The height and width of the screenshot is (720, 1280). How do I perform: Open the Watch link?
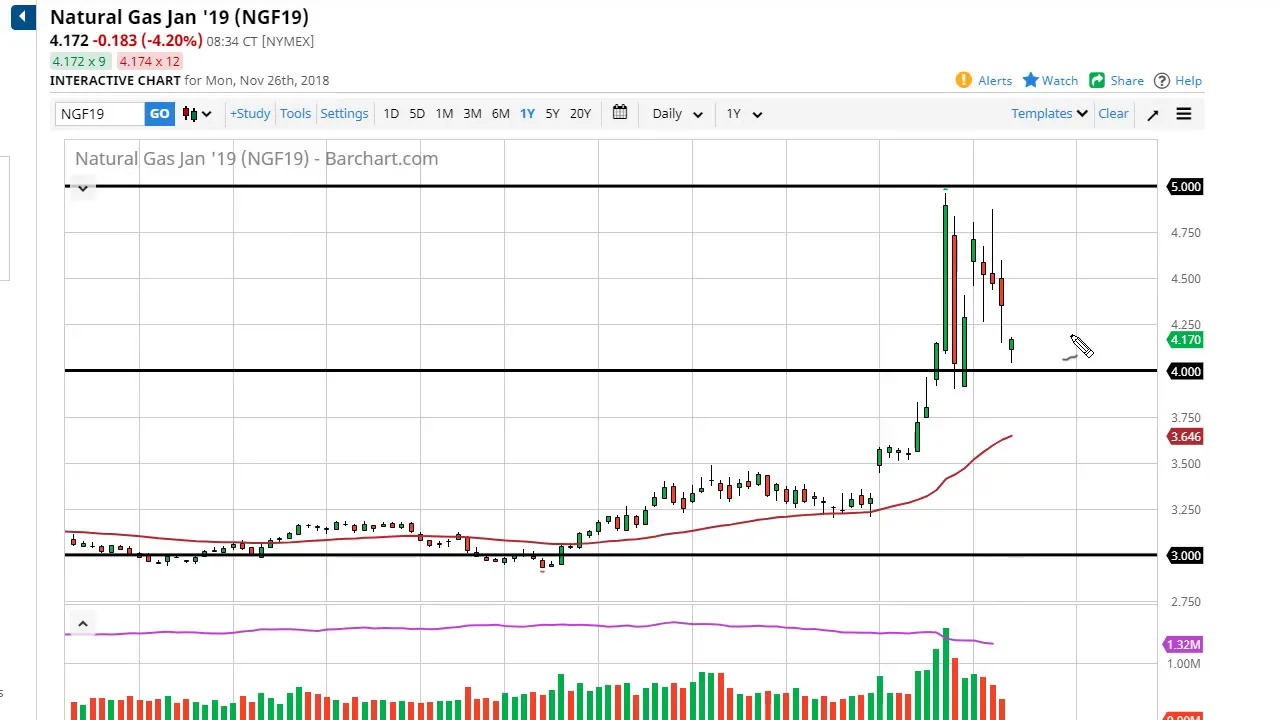pyautogui.click(x=1060, y=81)
